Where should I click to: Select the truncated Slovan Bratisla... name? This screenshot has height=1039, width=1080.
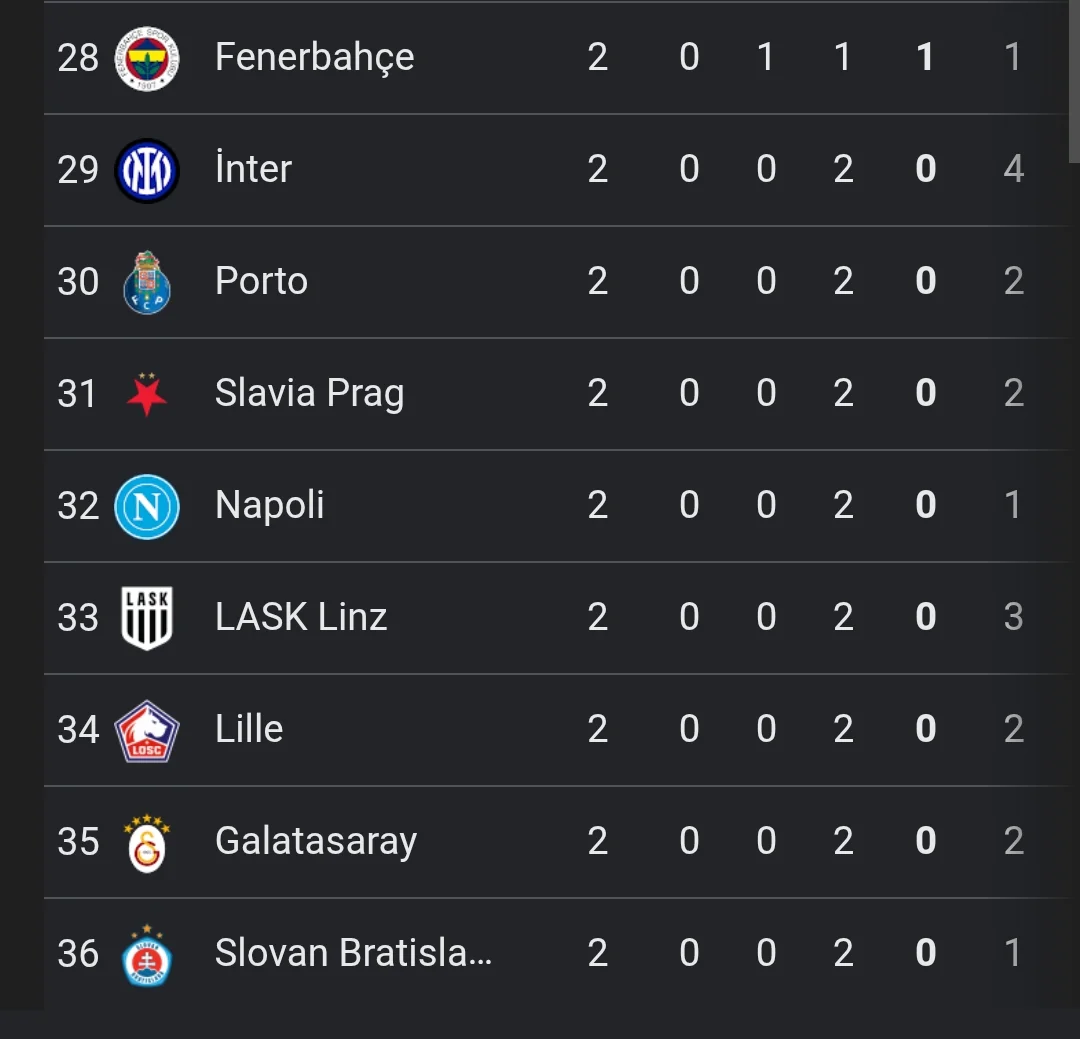point(353,953)
